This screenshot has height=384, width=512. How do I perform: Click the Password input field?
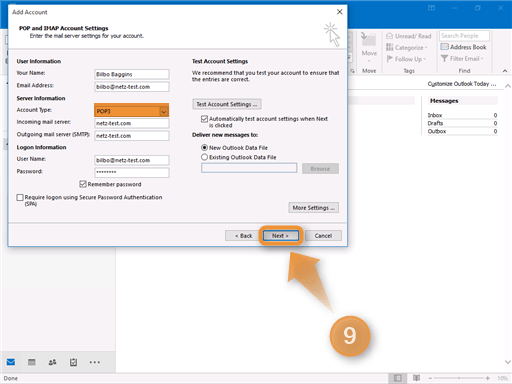point(132,172)
